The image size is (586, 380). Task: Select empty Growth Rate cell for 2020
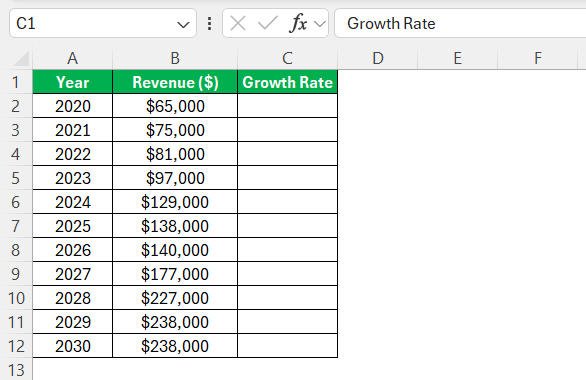pos(287,106)
